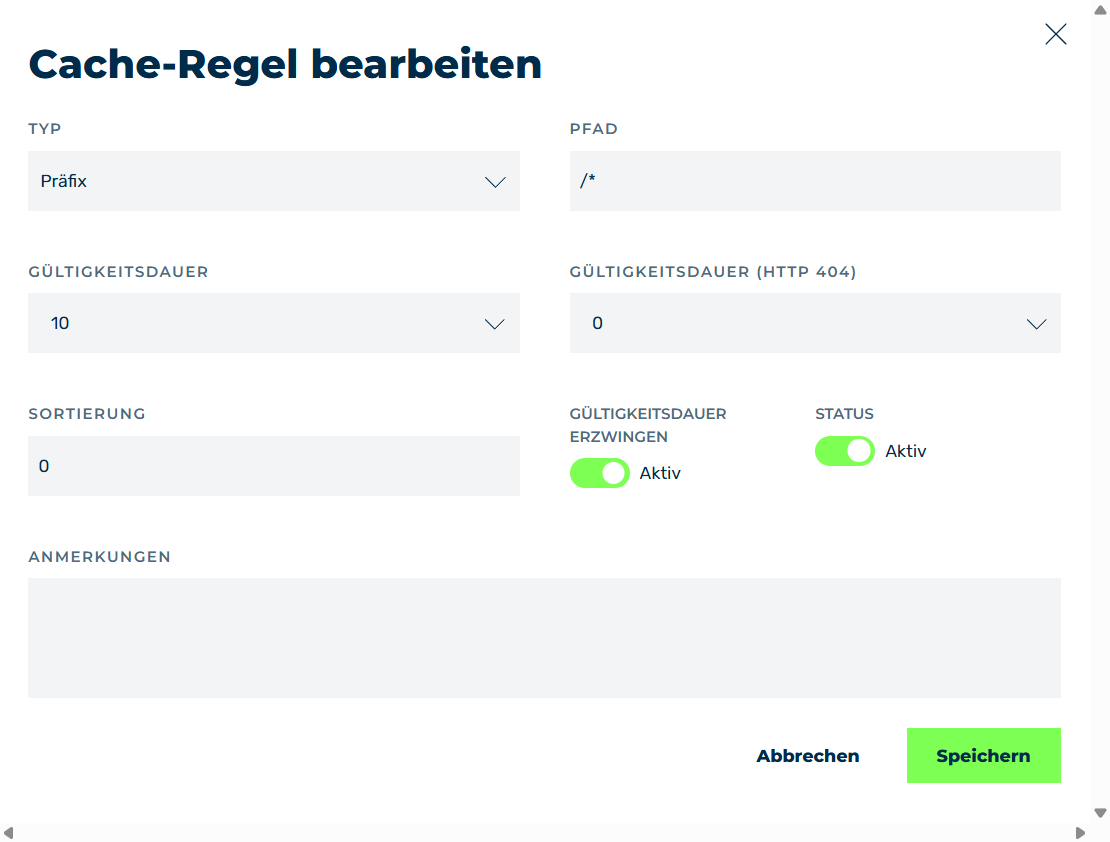Click the scroll up arrow icon

click(1100, 9)
